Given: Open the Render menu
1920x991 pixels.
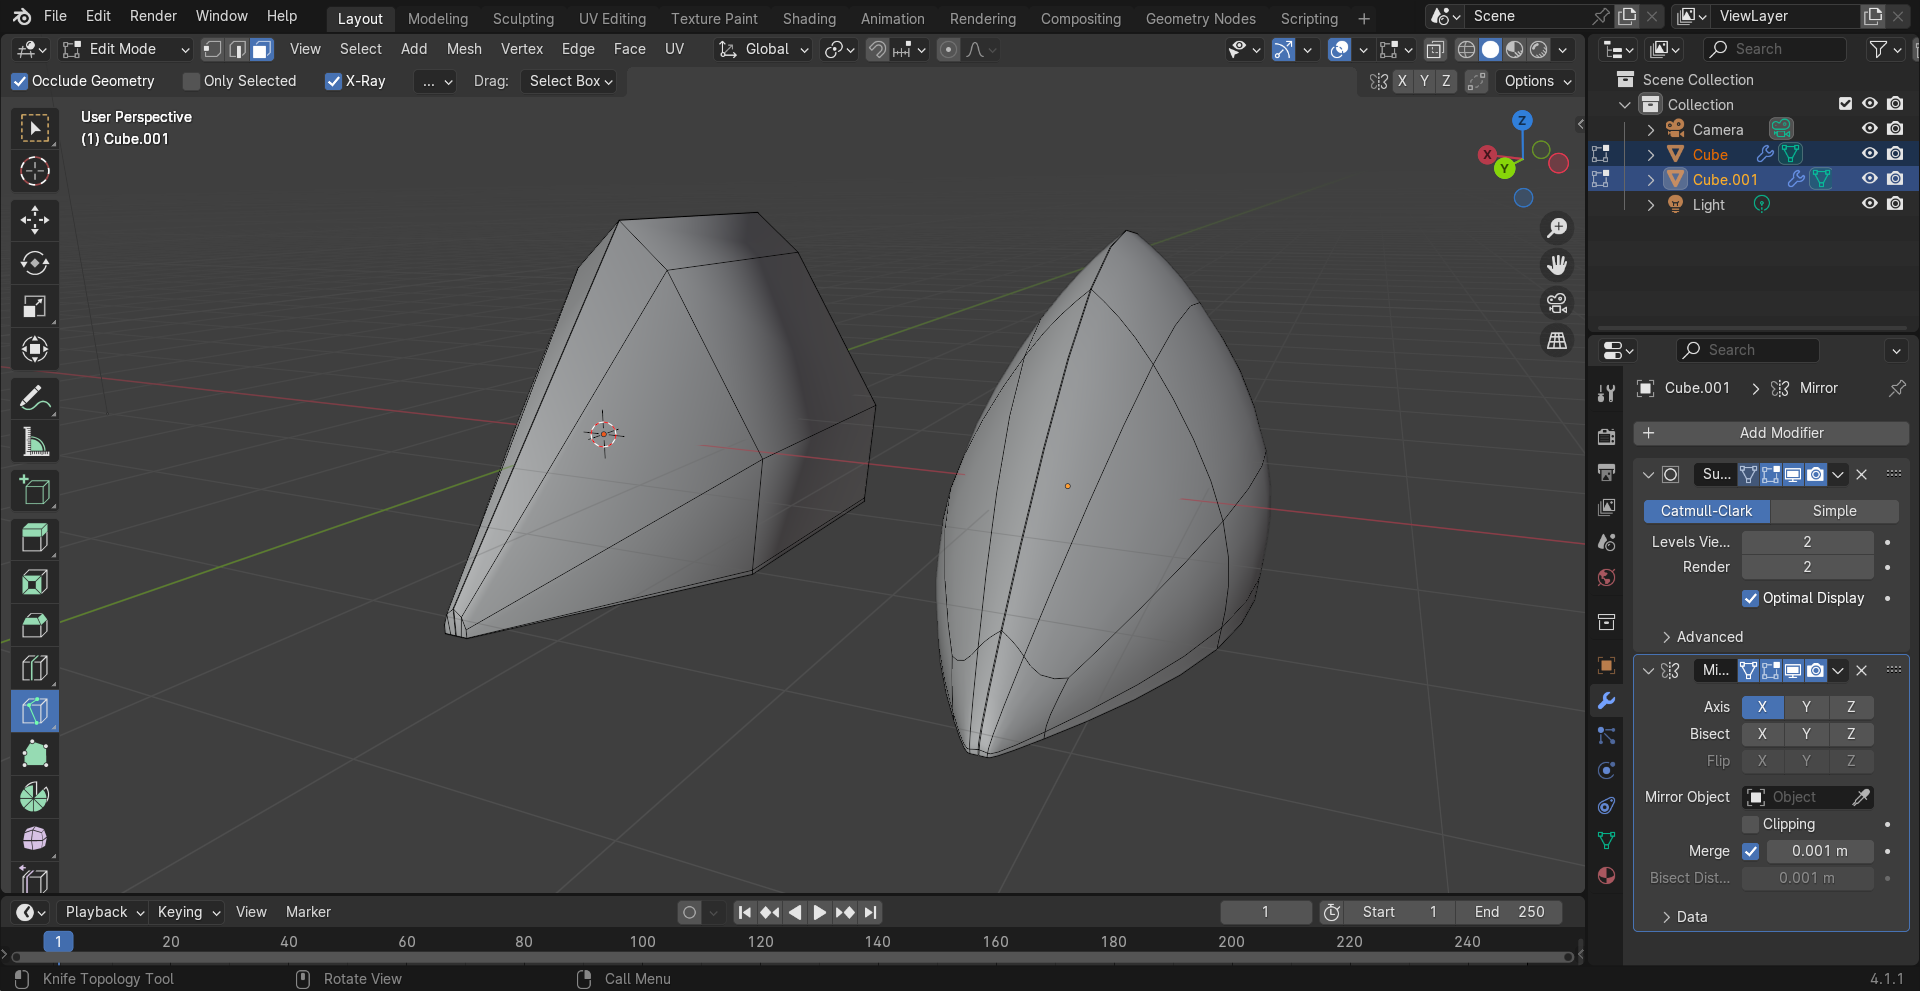Looking at the screenshot, I should click(x=153, y=16).
